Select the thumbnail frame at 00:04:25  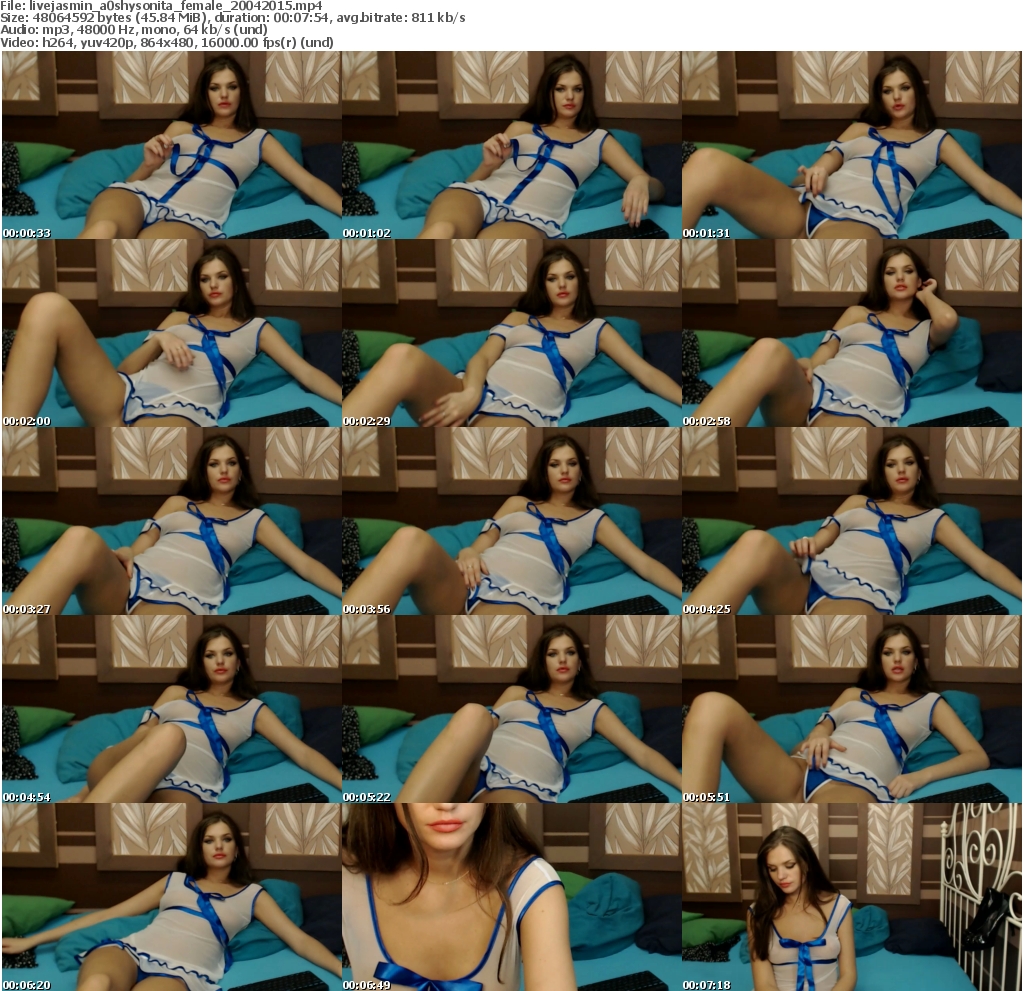coord(852,521)
